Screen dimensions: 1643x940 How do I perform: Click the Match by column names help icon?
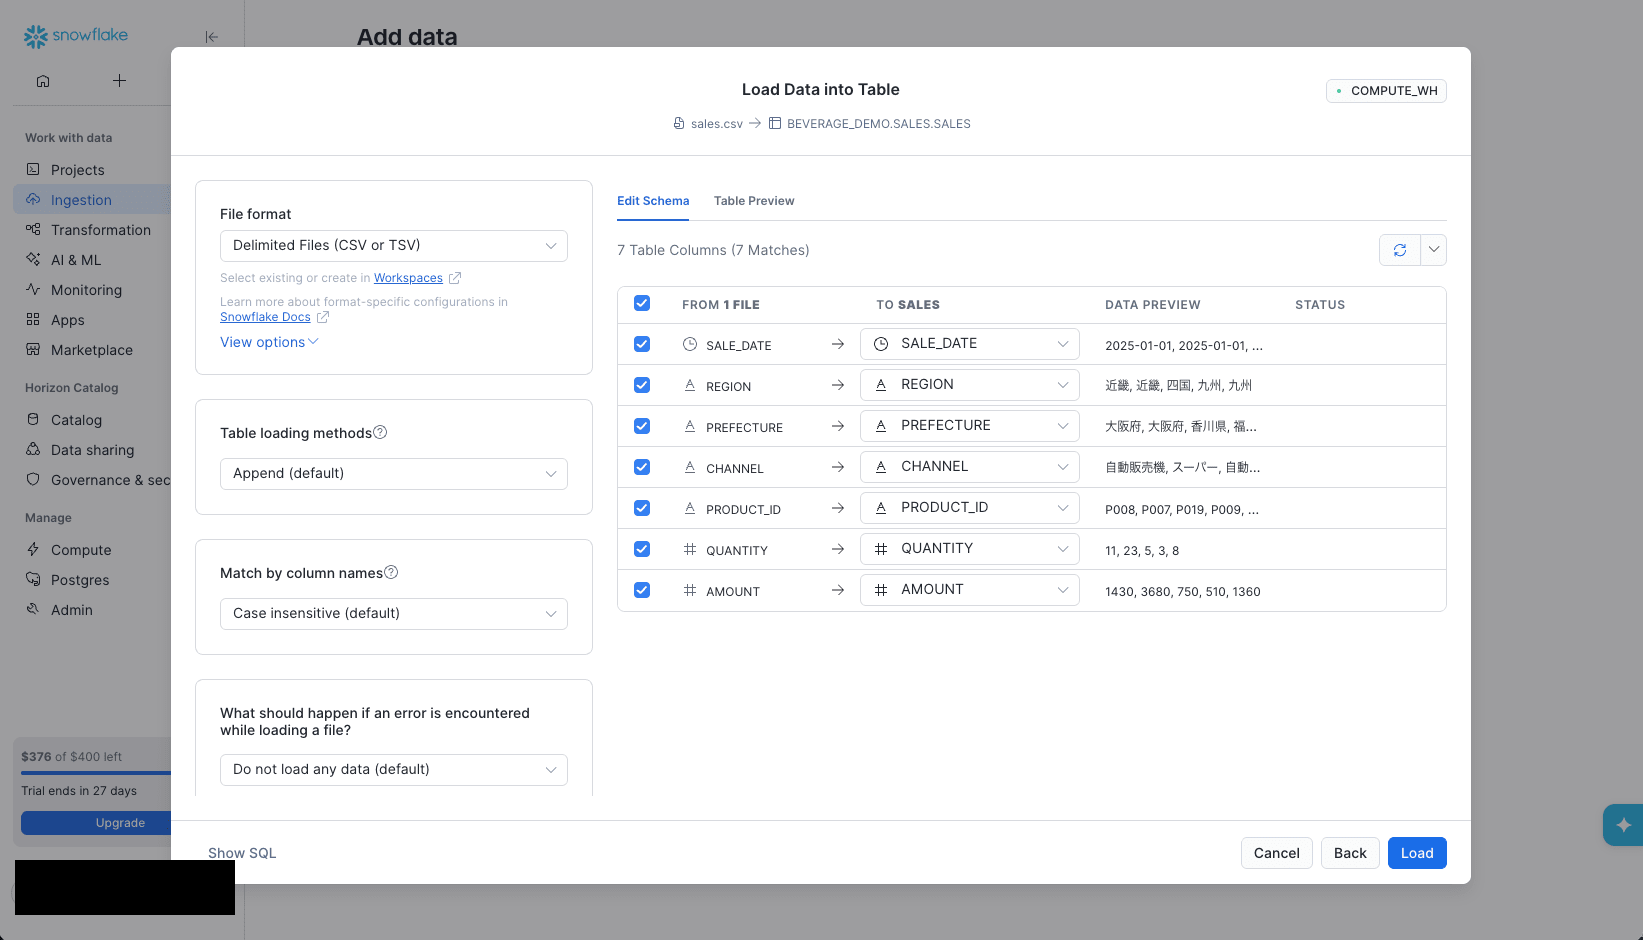[x=391, y=572]
